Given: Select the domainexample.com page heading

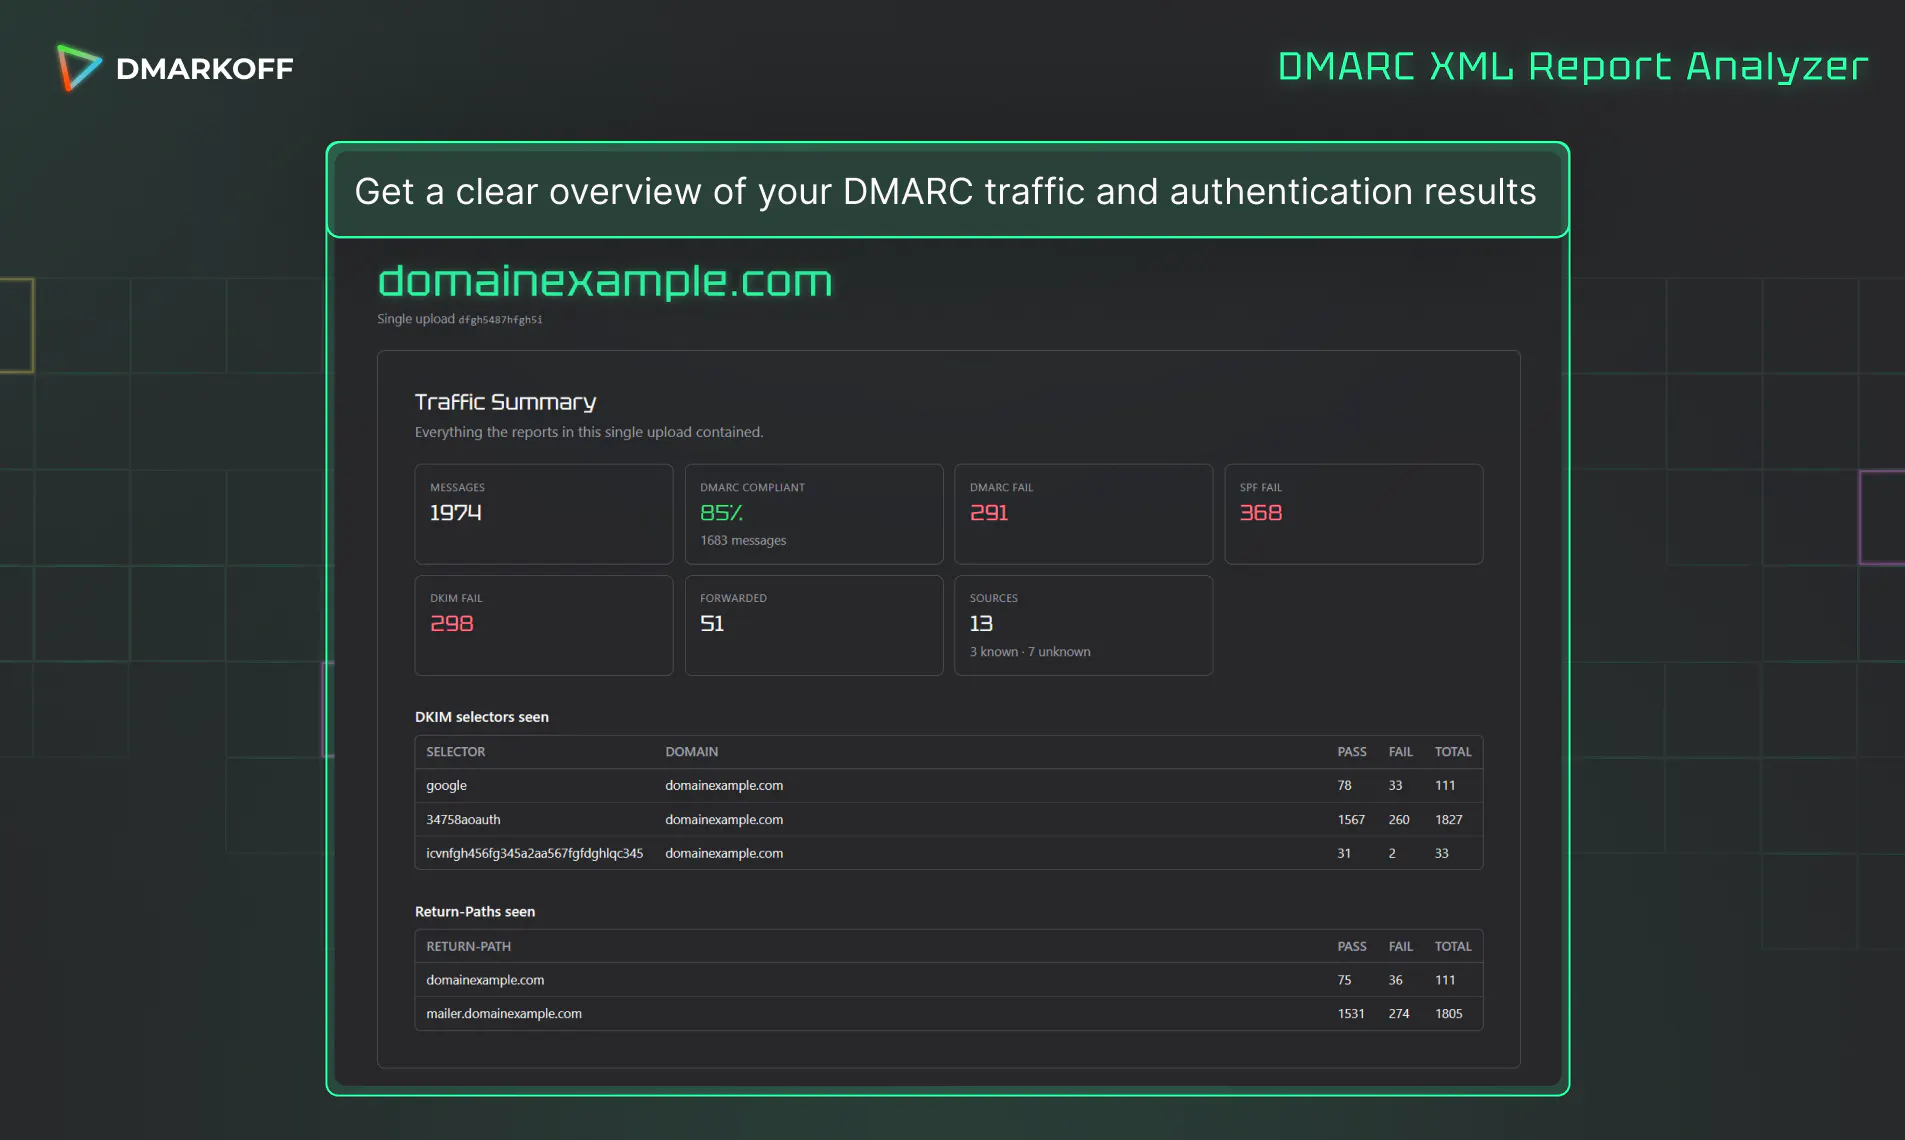Looking at the screenshot, I should [604, 281].
